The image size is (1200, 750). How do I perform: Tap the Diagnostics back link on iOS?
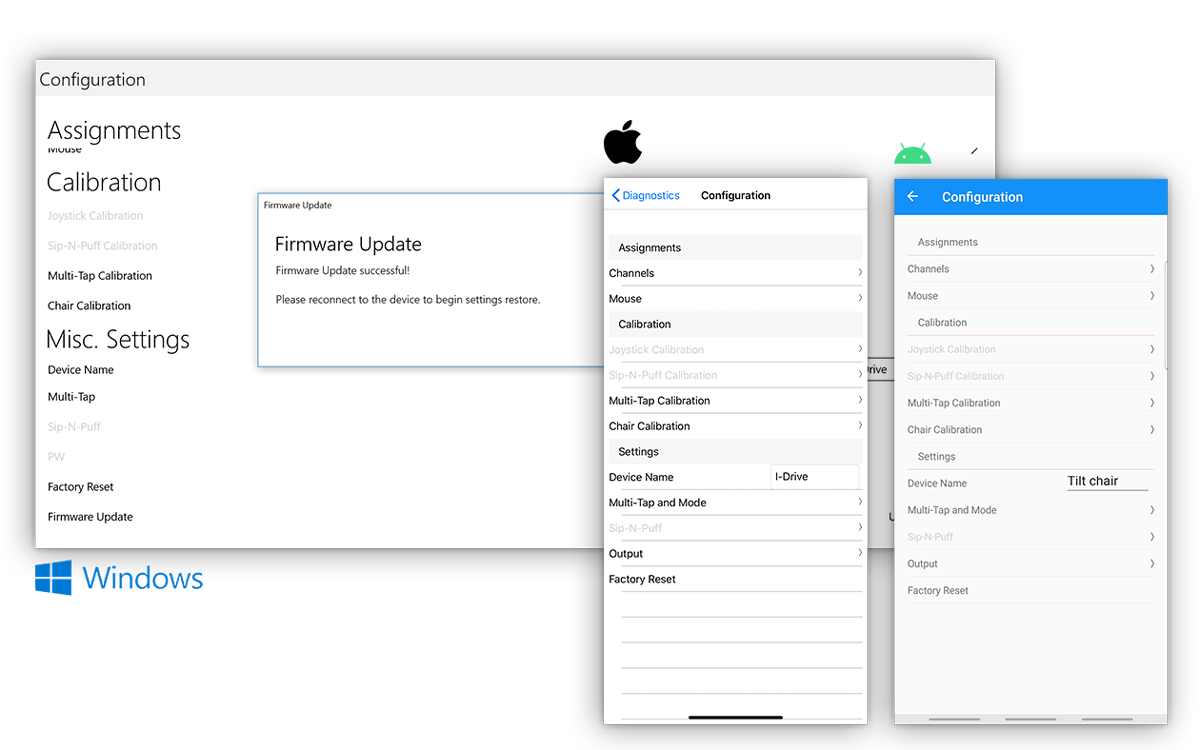tap(645, 196)
